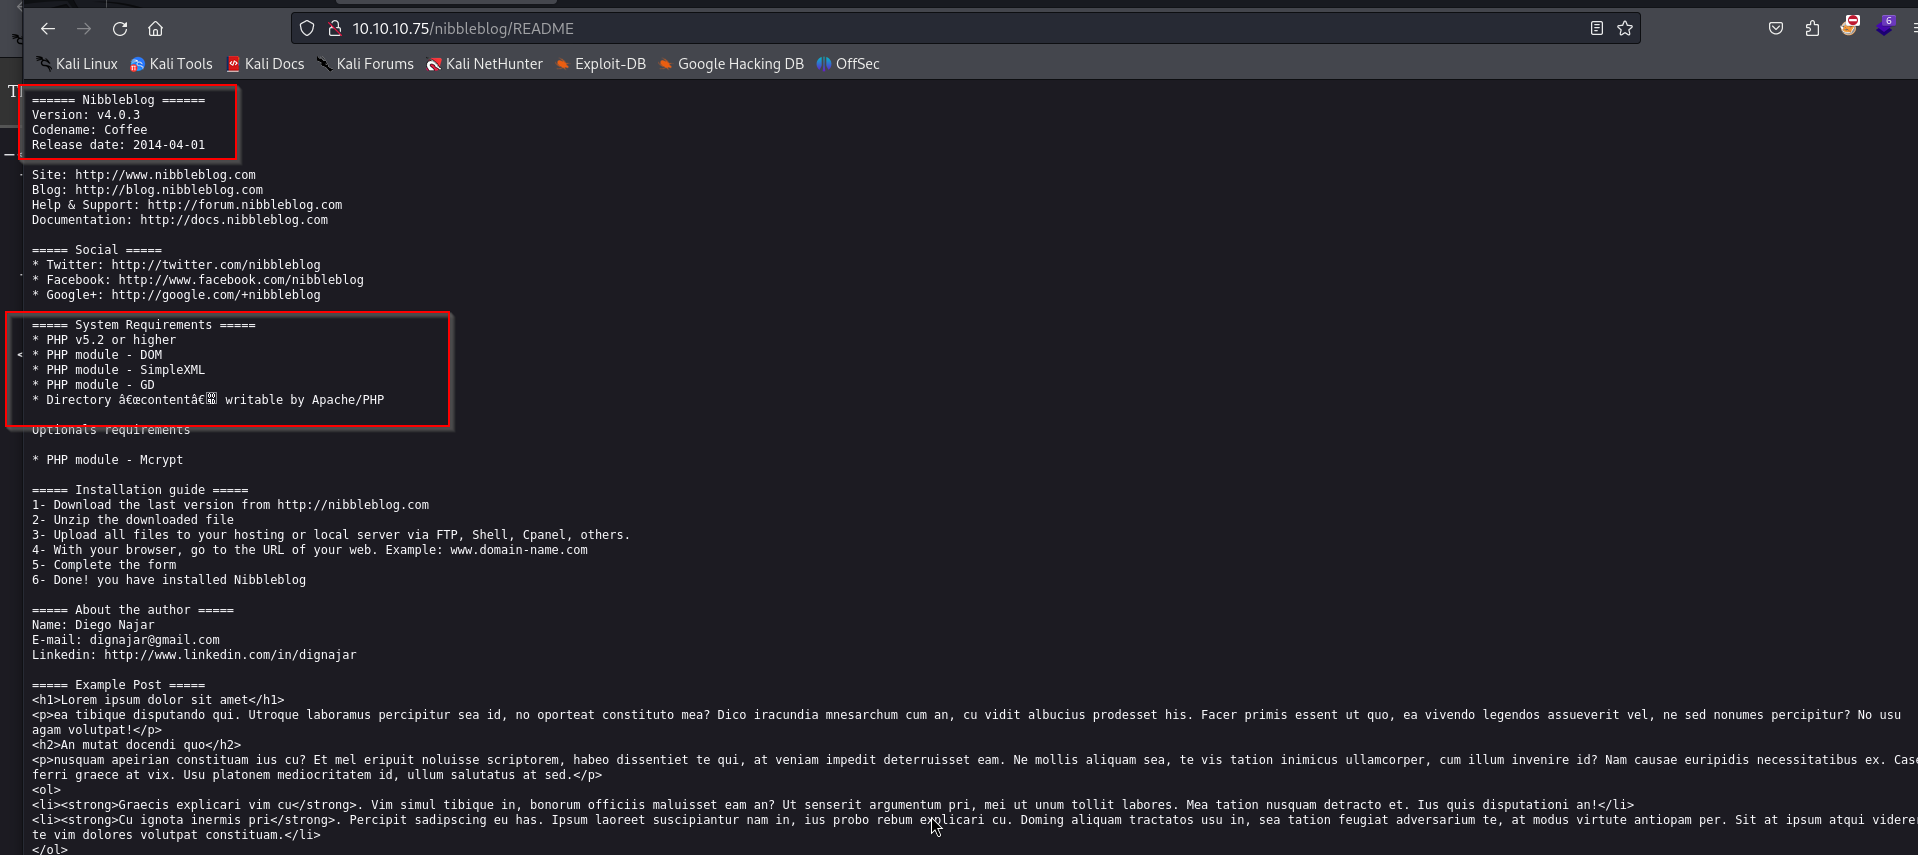Screen dimensions: 1918x855
Task: Open the Kali NetHunter bookmark
Action: click(485, 64)
